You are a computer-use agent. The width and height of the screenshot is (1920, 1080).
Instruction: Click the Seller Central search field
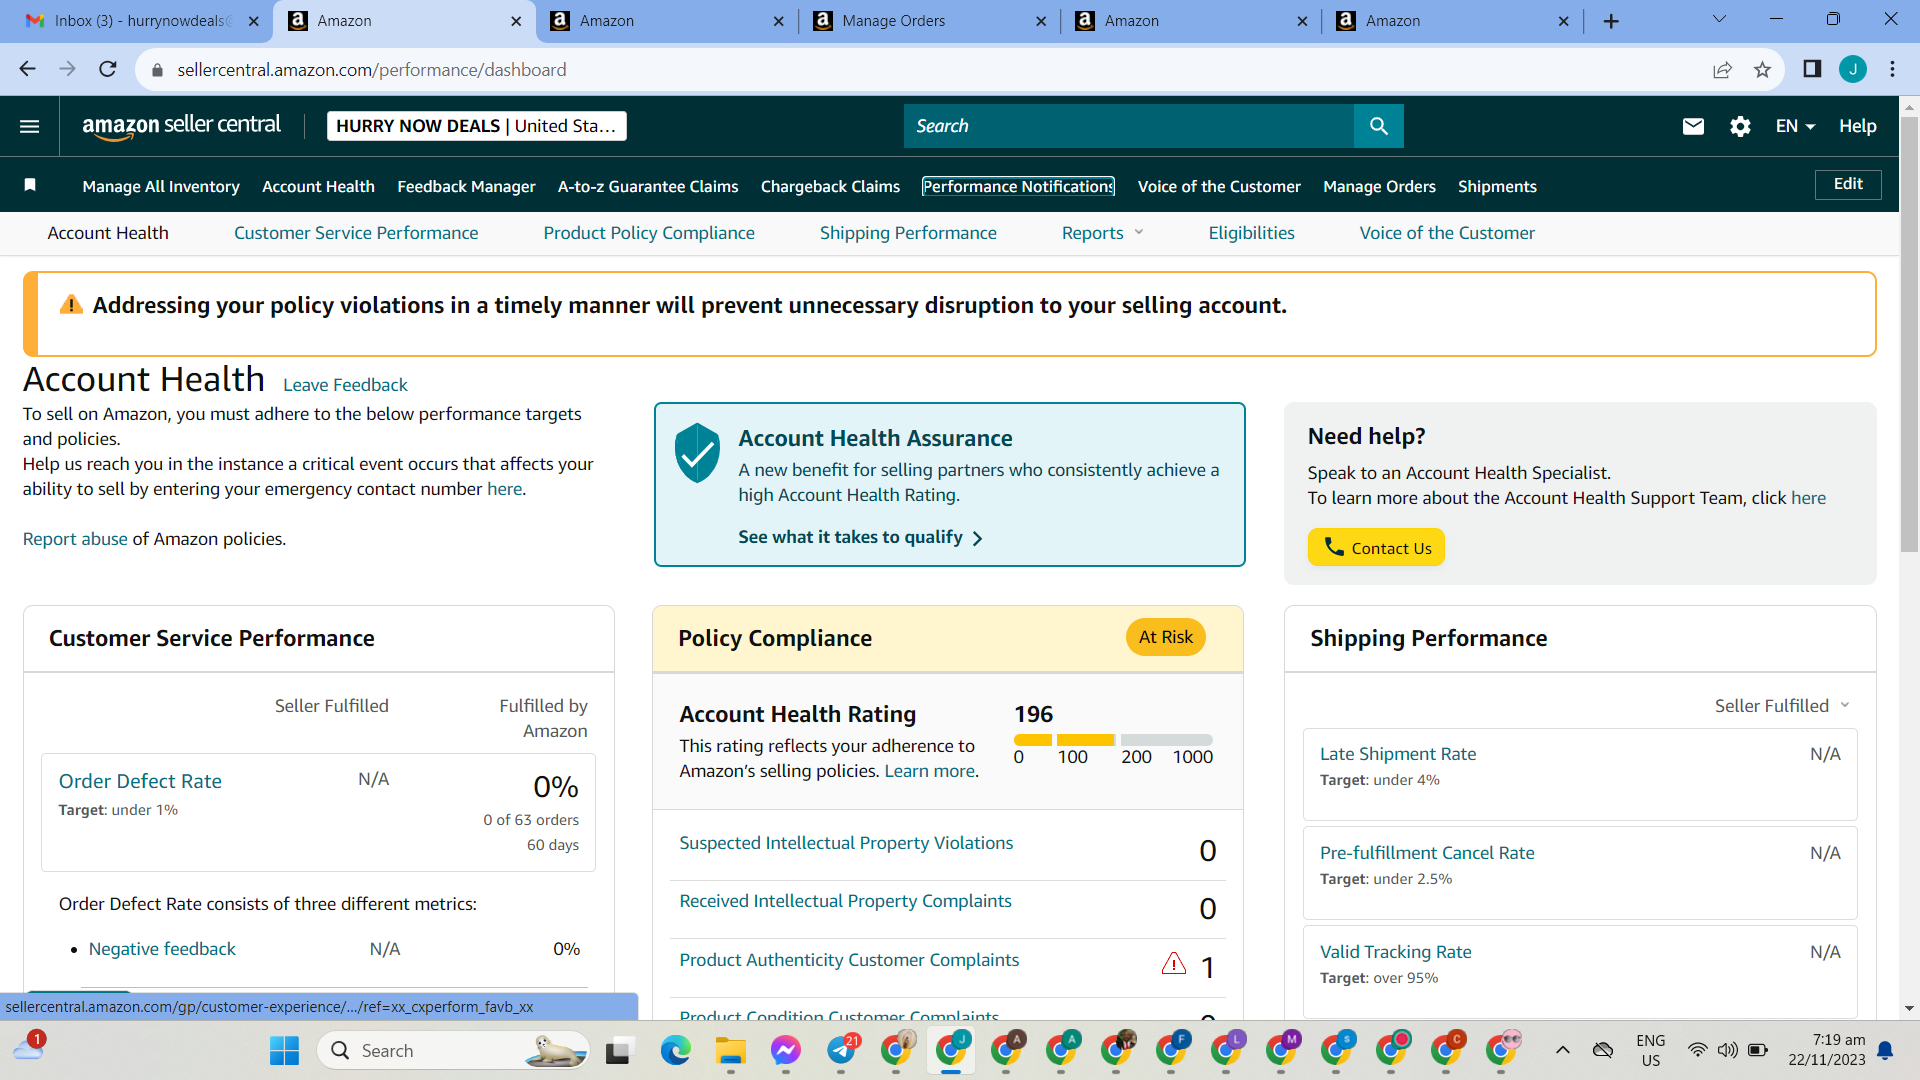point(1128,126)
